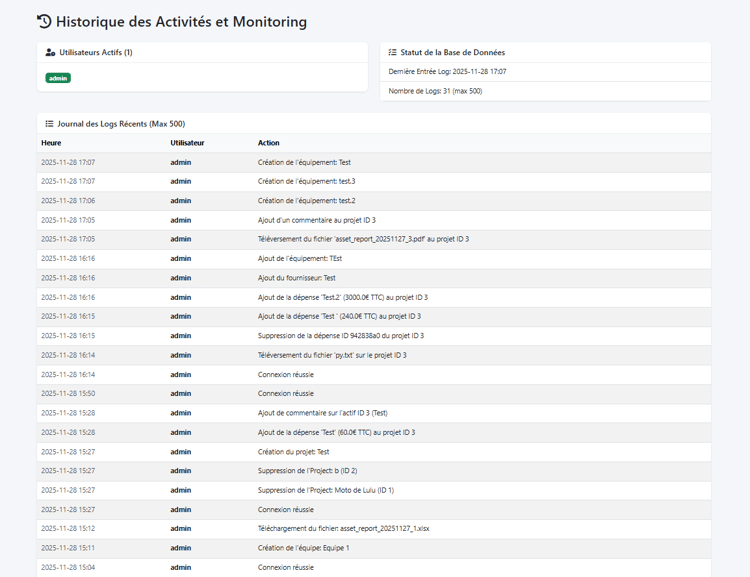This screenshot has width=750, height=577.
Task: Select the 'Création de l'équipement: test.3' log row
Action: (x=306, y=181)
